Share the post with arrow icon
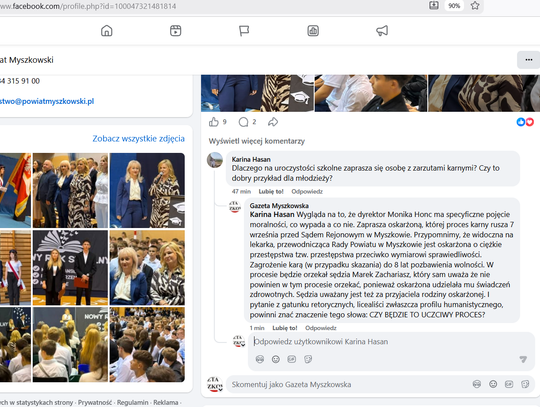This screenshot has height=407, width=540. (x=273, y=122)
